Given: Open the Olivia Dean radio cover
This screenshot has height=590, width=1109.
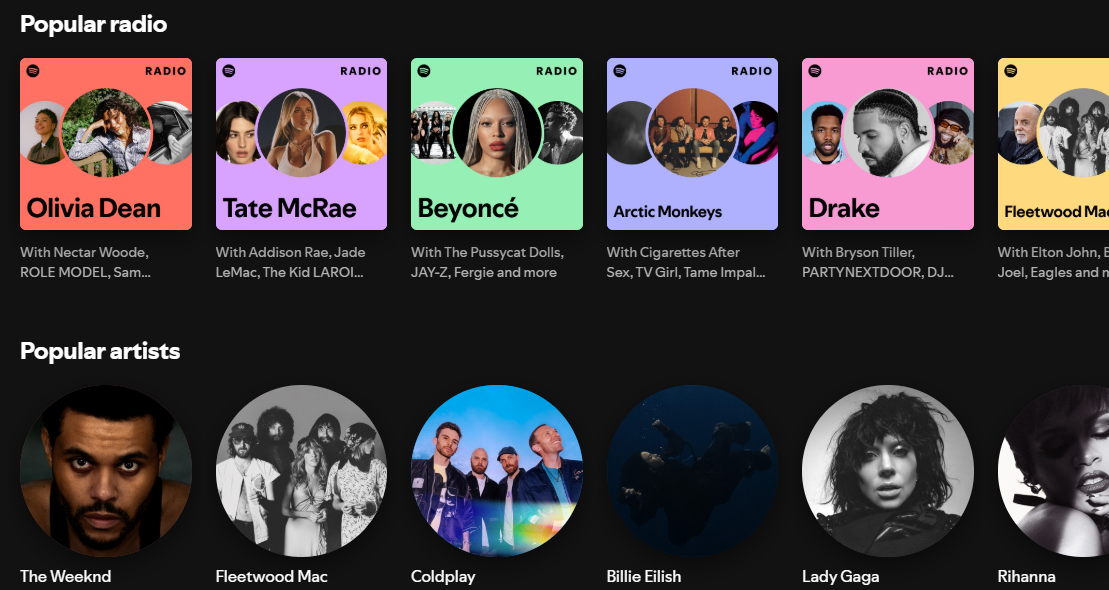Looking at the screenshot, I should pyautogui.click(x=106, y=144).
